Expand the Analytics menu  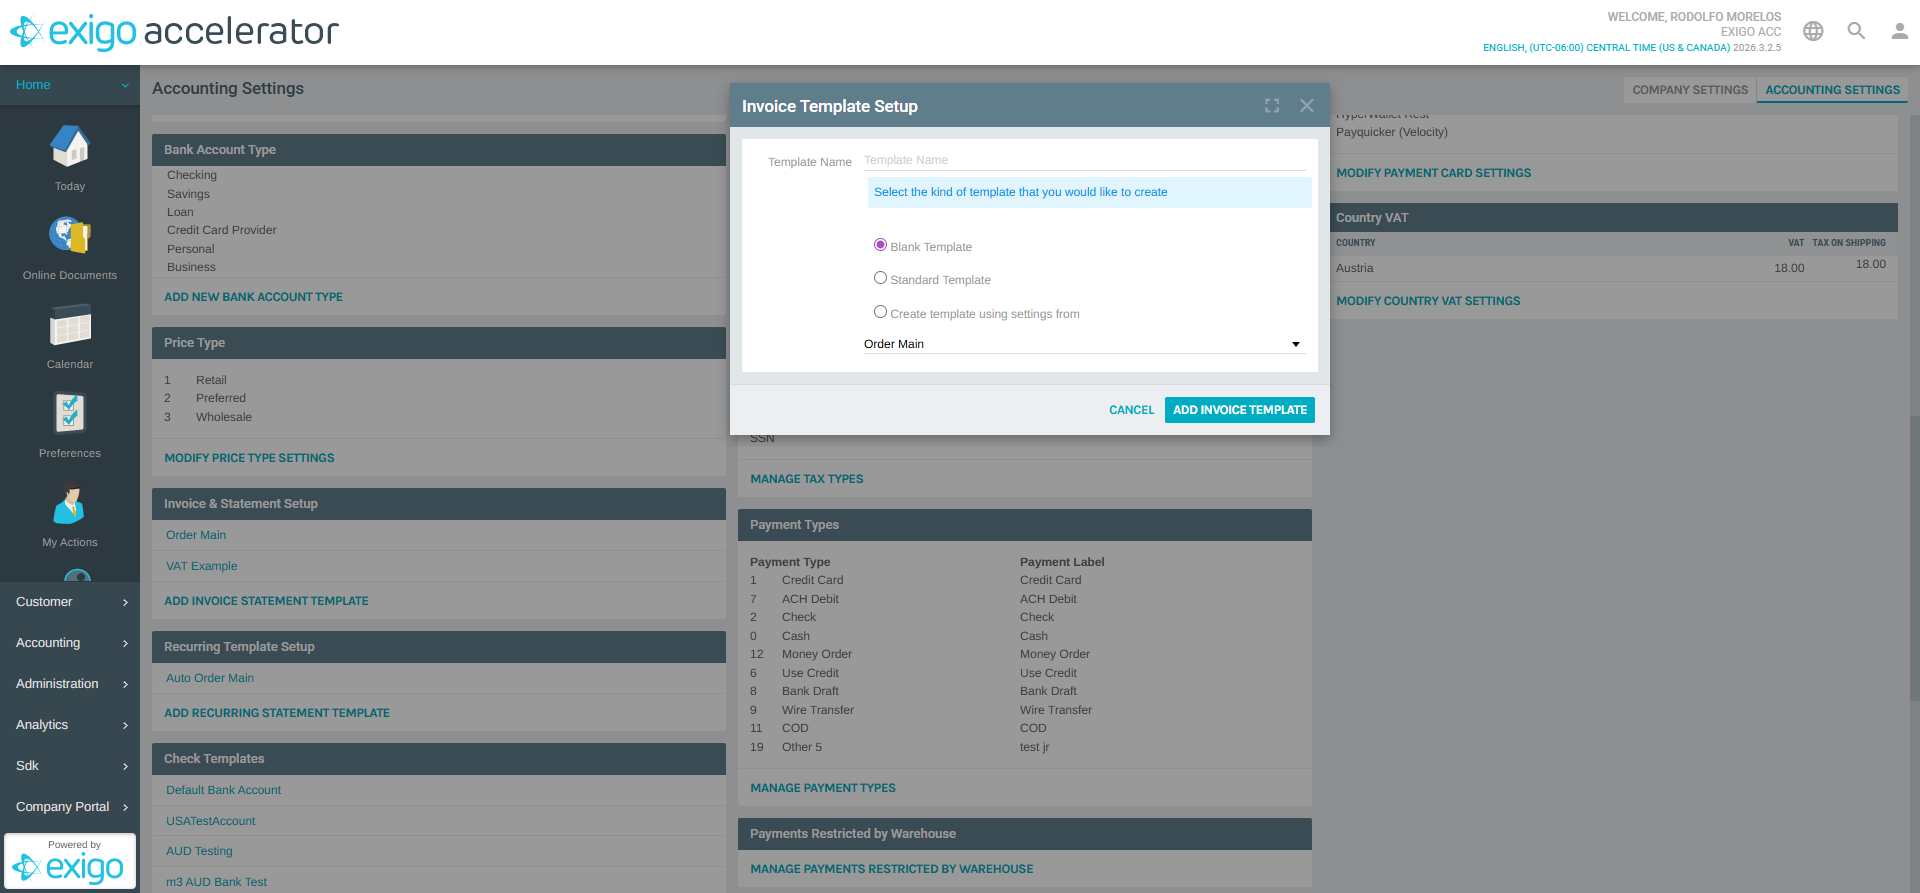click(x=70, y=725)
